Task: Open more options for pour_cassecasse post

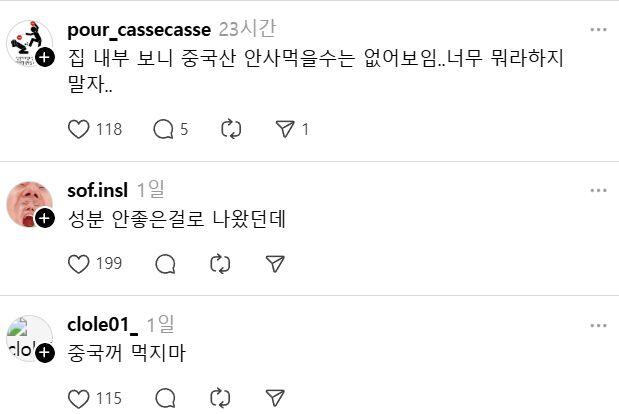Action: [x=598, y=29]
